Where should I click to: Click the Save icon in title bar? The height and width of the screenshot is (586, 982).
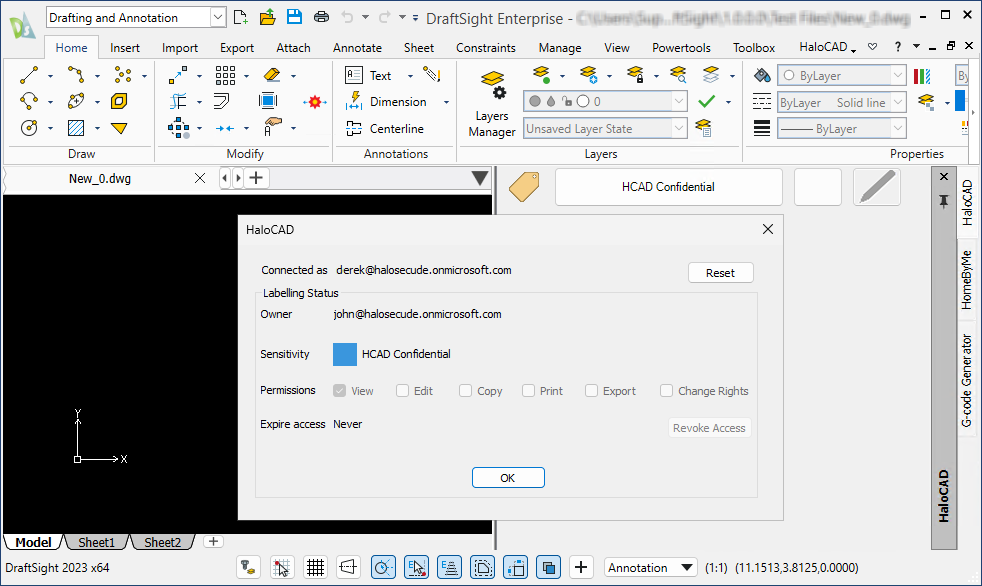click(294, 17)
